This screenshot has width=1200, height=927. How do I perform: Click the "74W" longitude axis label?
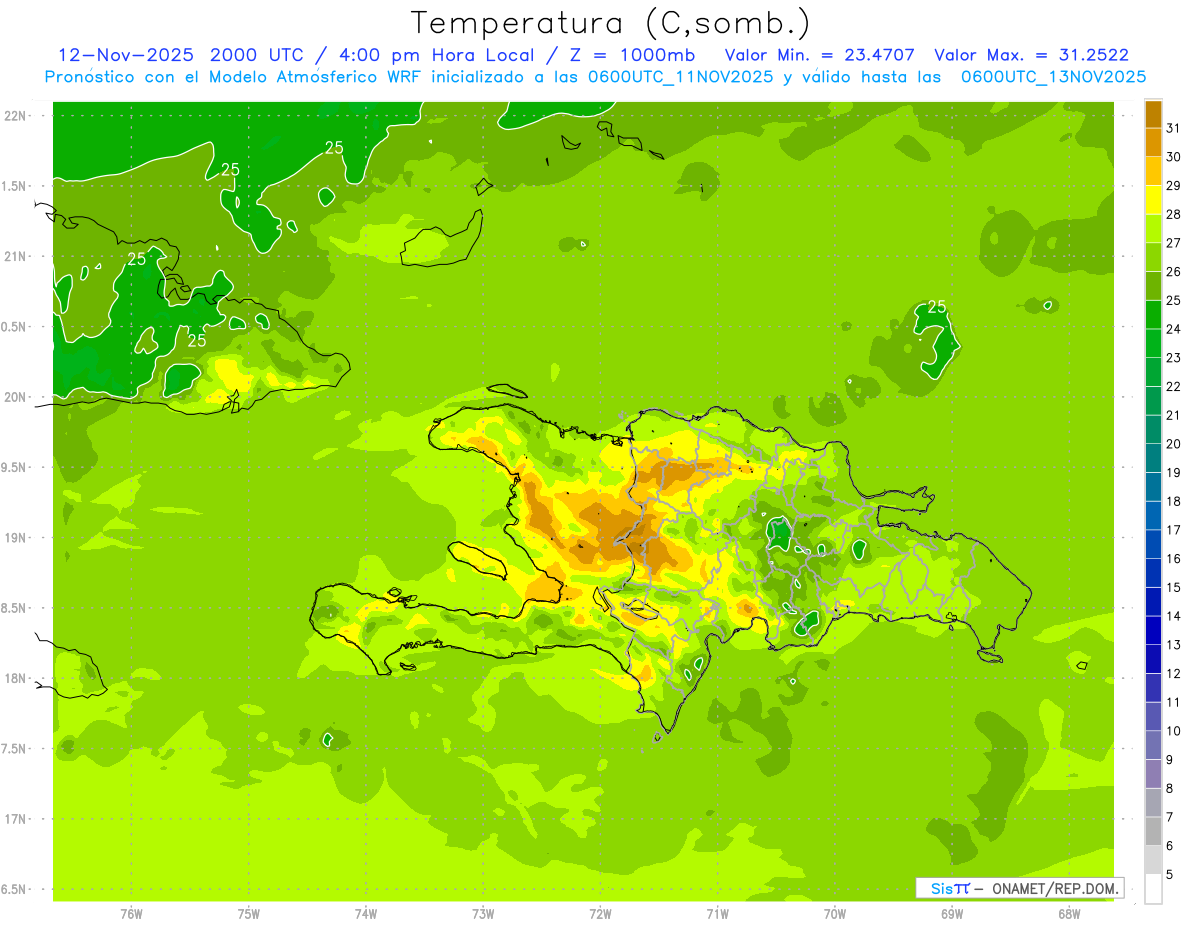(366, 914)
